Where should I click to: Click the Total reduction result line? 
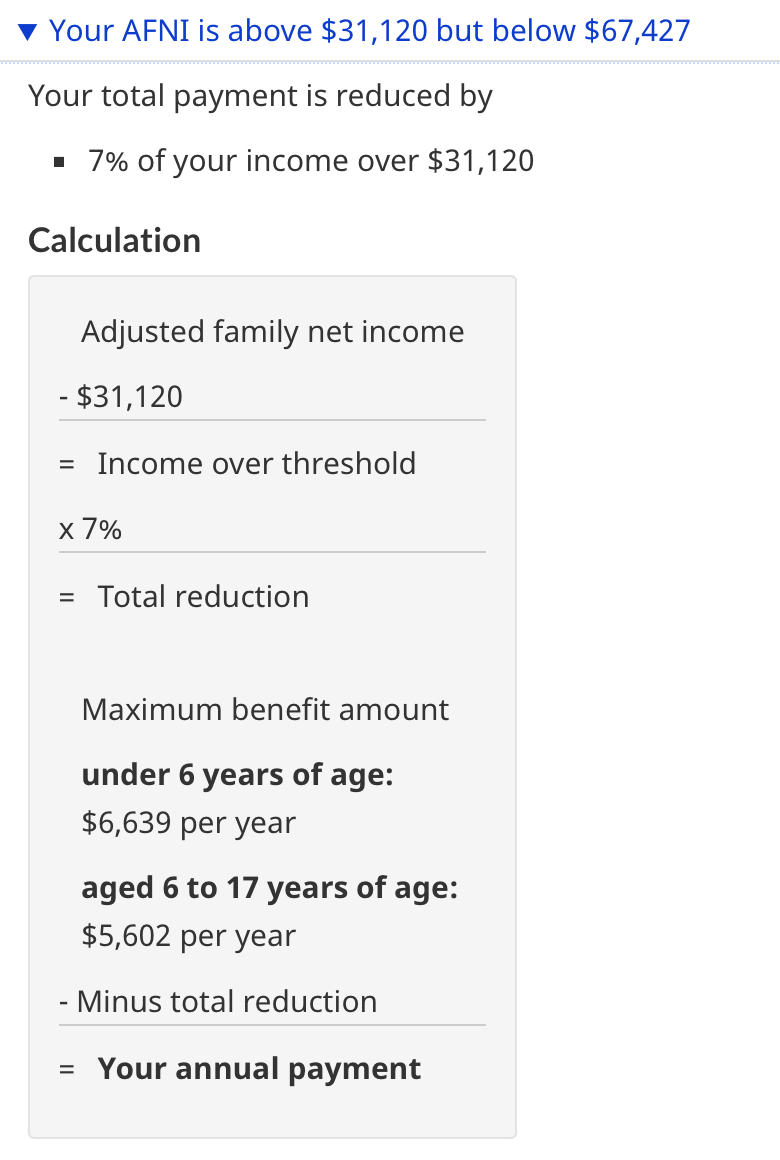(204, 596)
